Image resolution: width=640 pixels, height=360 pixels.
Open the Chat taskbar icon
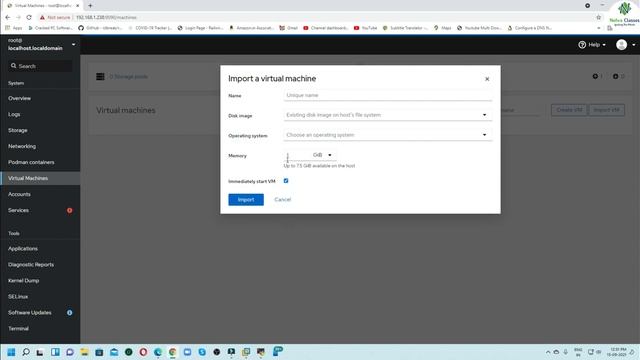[x=70, y=352]
